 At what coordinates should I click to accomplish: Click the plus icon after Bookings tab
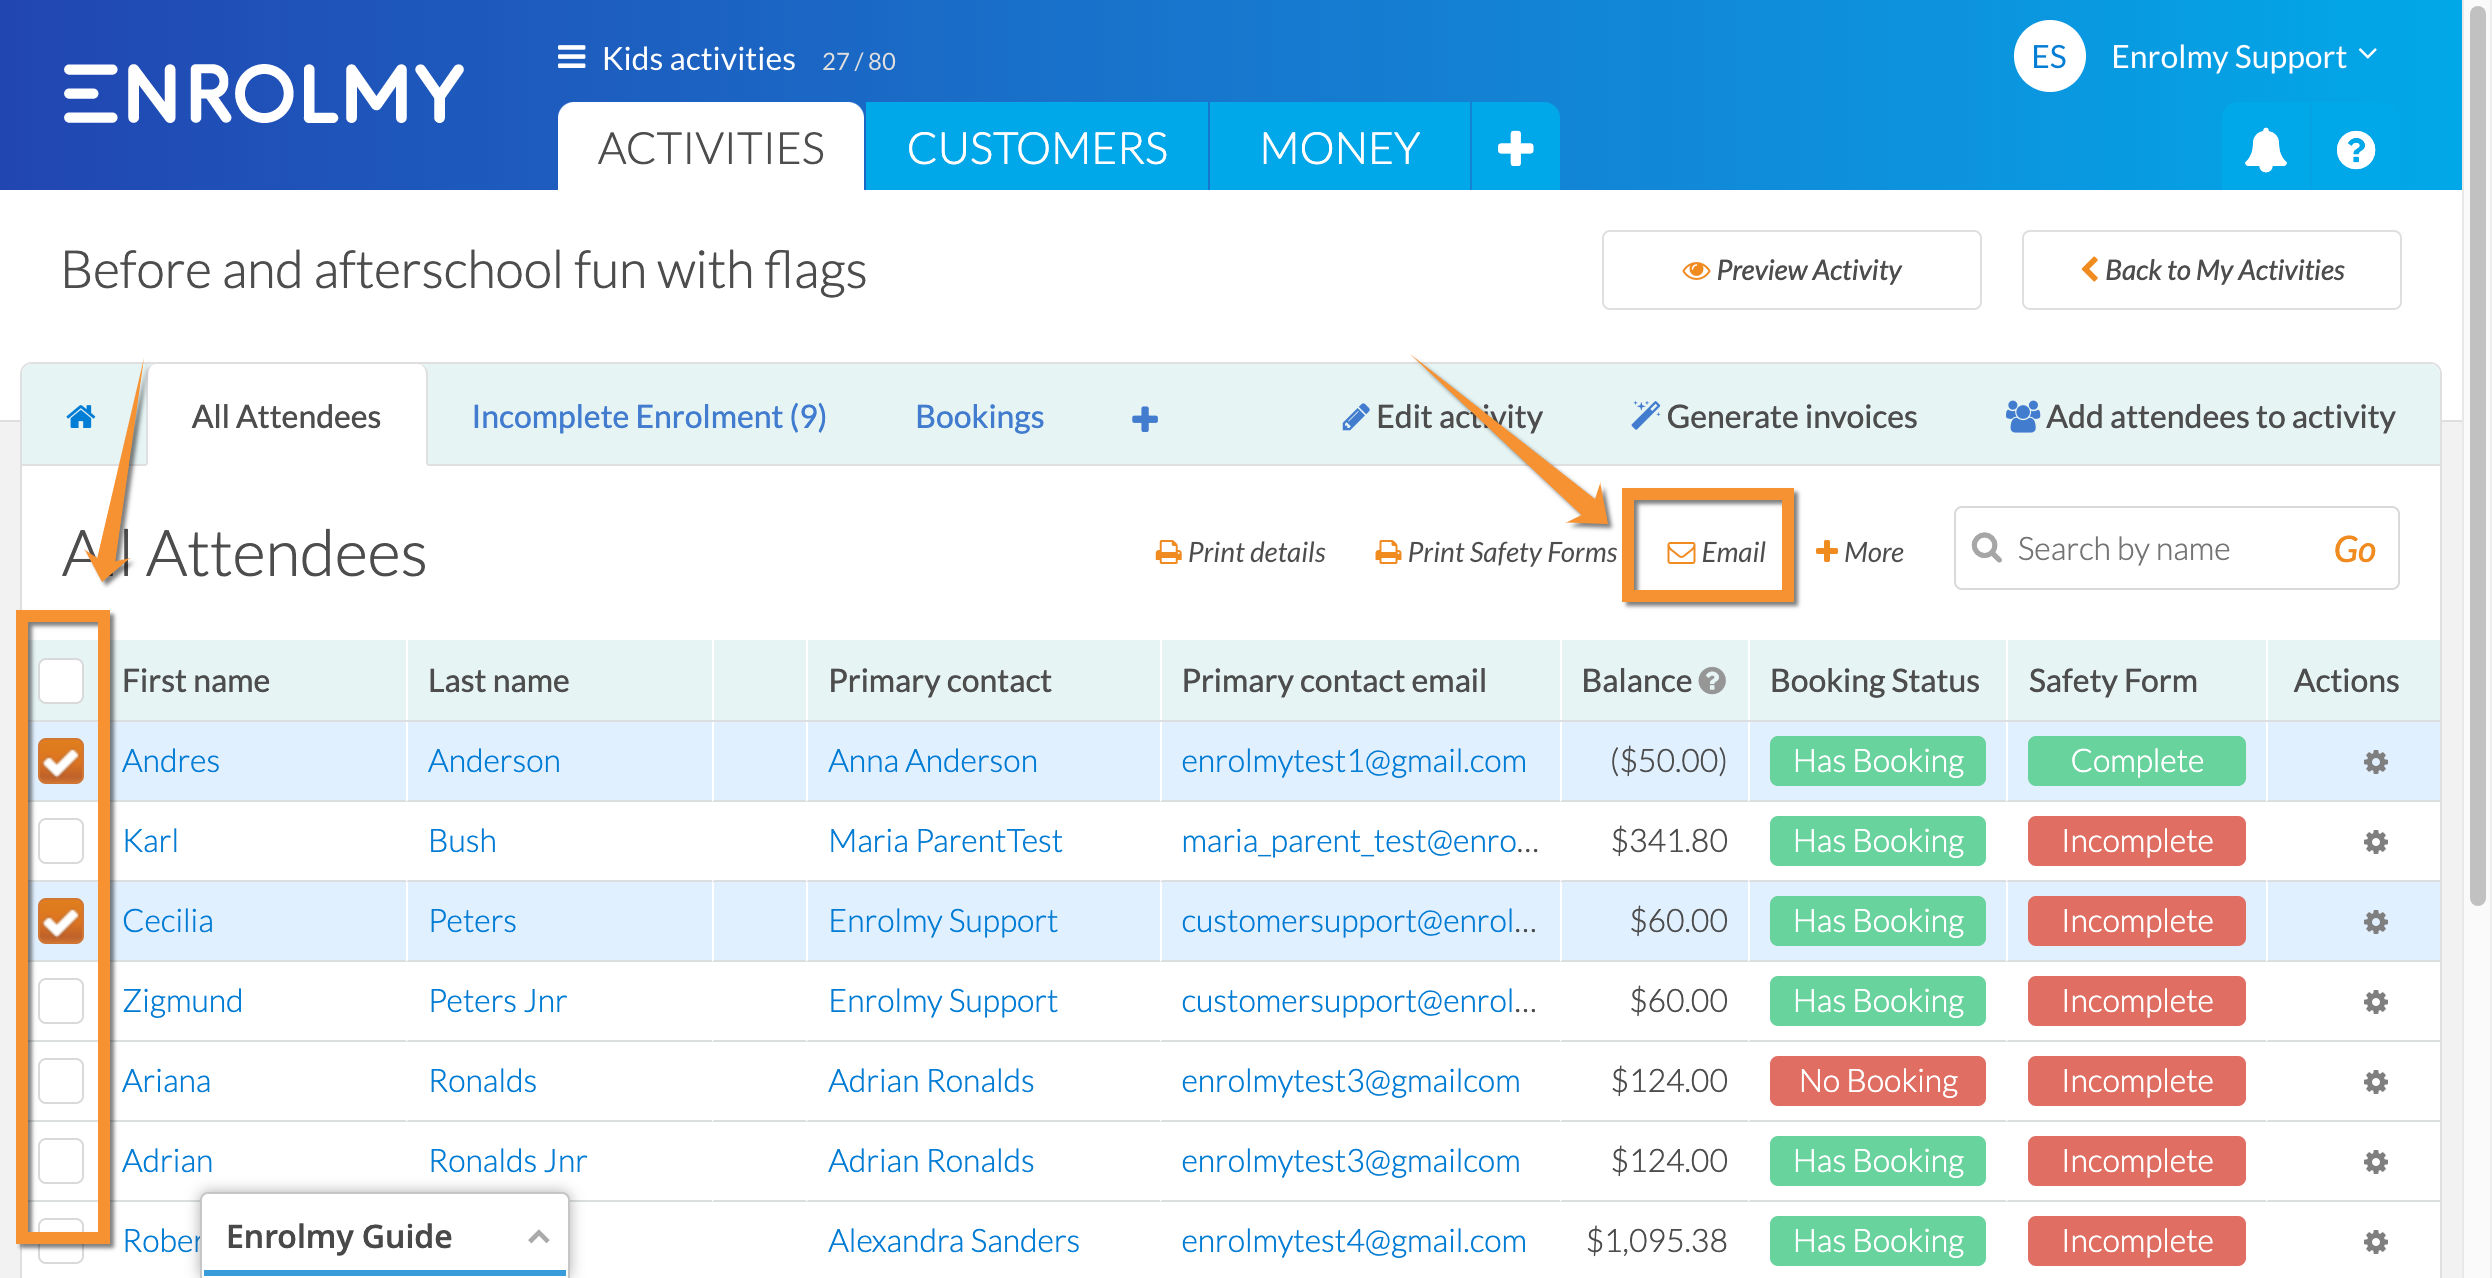1144,418
